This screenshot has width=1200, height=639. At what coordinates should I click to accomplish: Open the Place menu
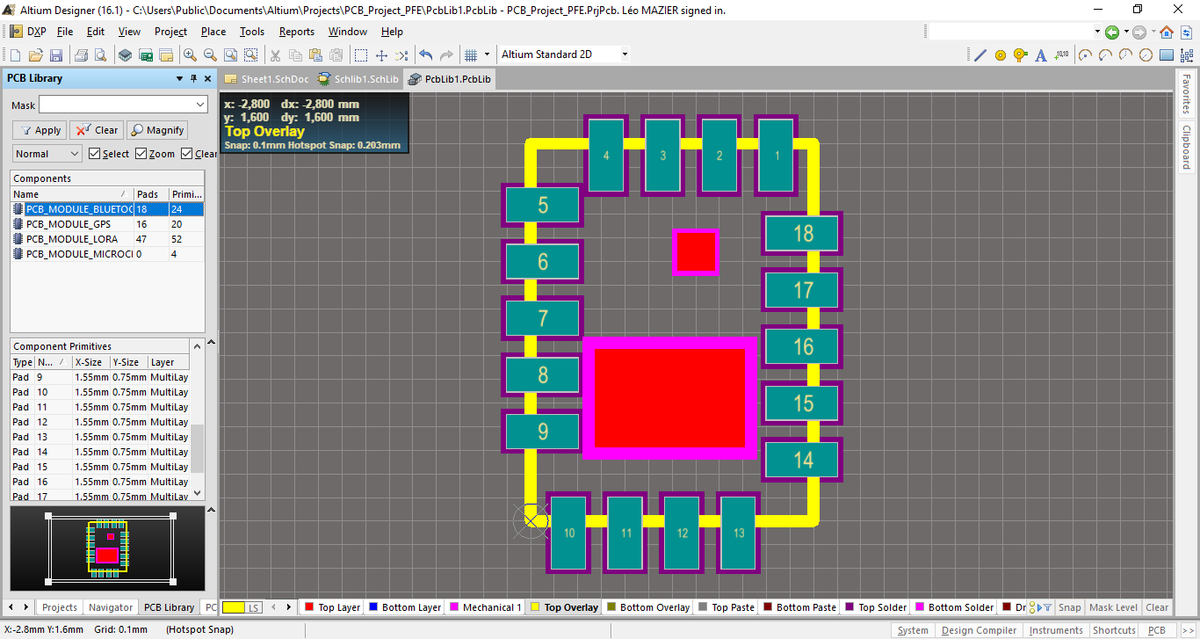213,31
